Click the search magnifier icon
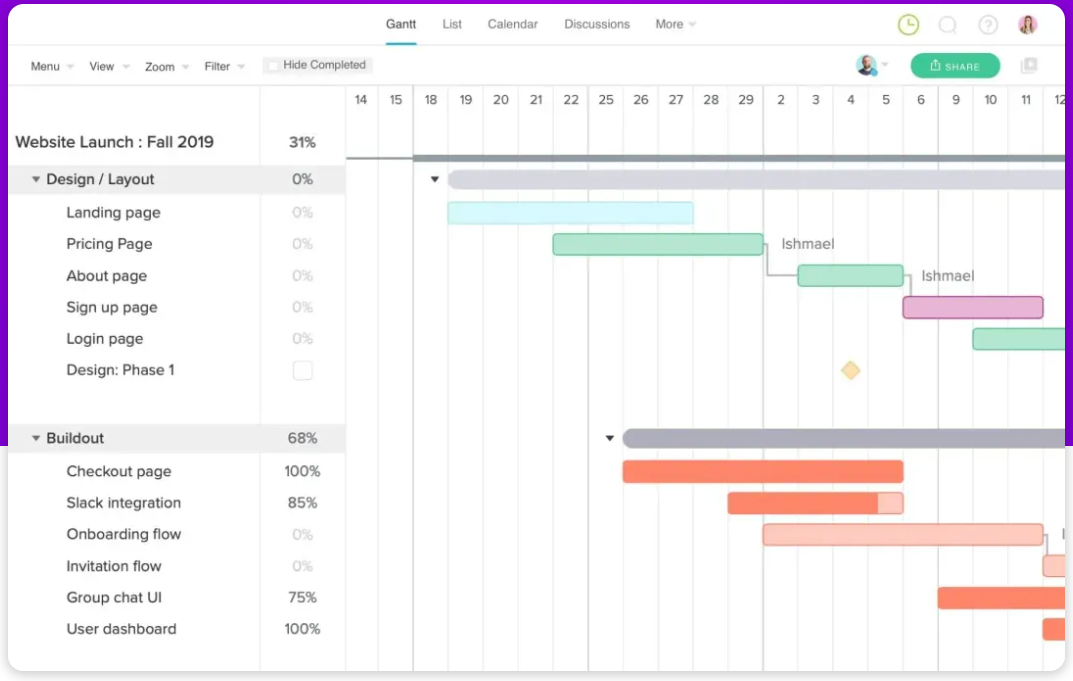Image resolution: width=1073 pixels, height=681 pixels. [x=948, y=24]
